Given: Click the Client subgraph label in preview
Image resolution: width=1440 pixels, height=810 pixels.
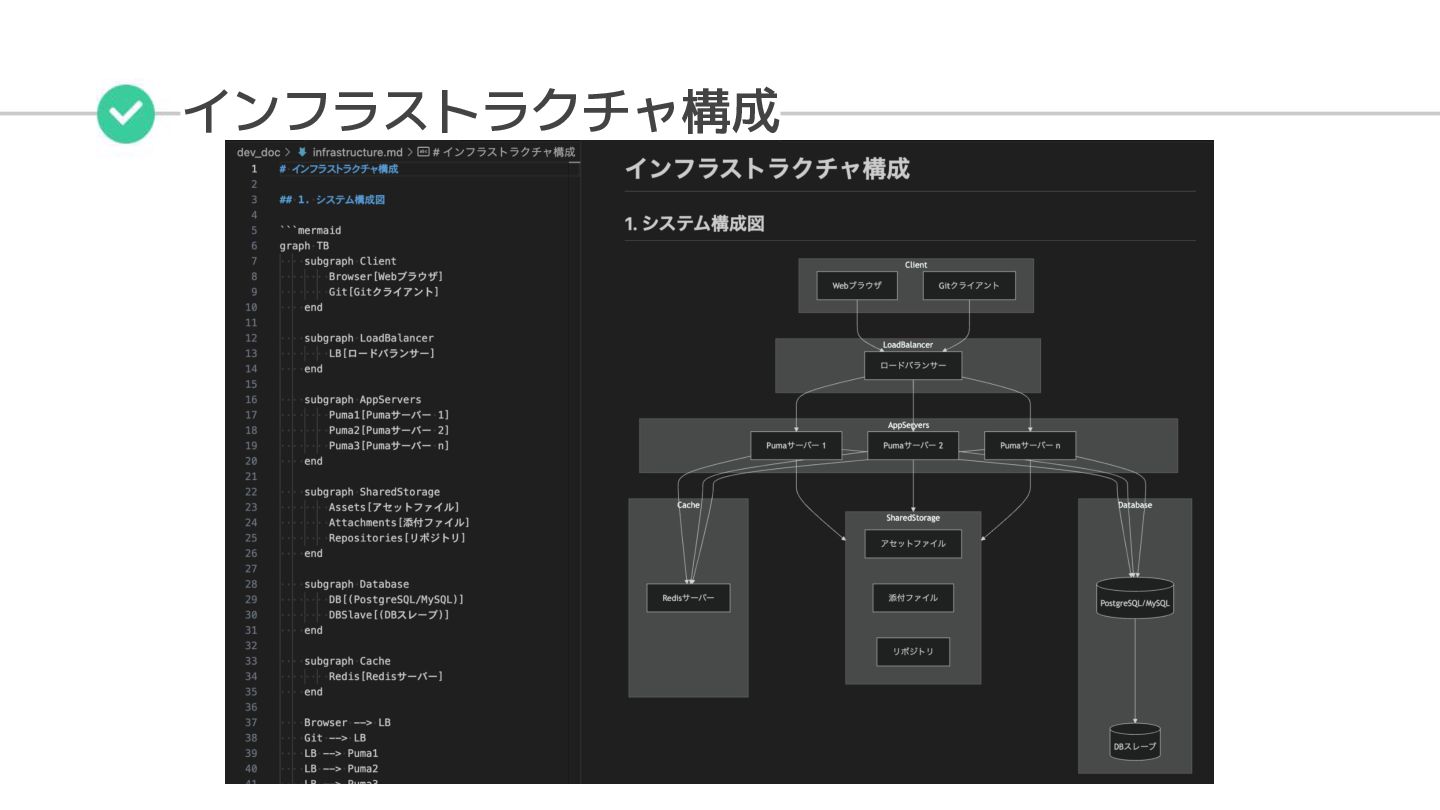Looking at the screenshot, I should tap(916, 265).
